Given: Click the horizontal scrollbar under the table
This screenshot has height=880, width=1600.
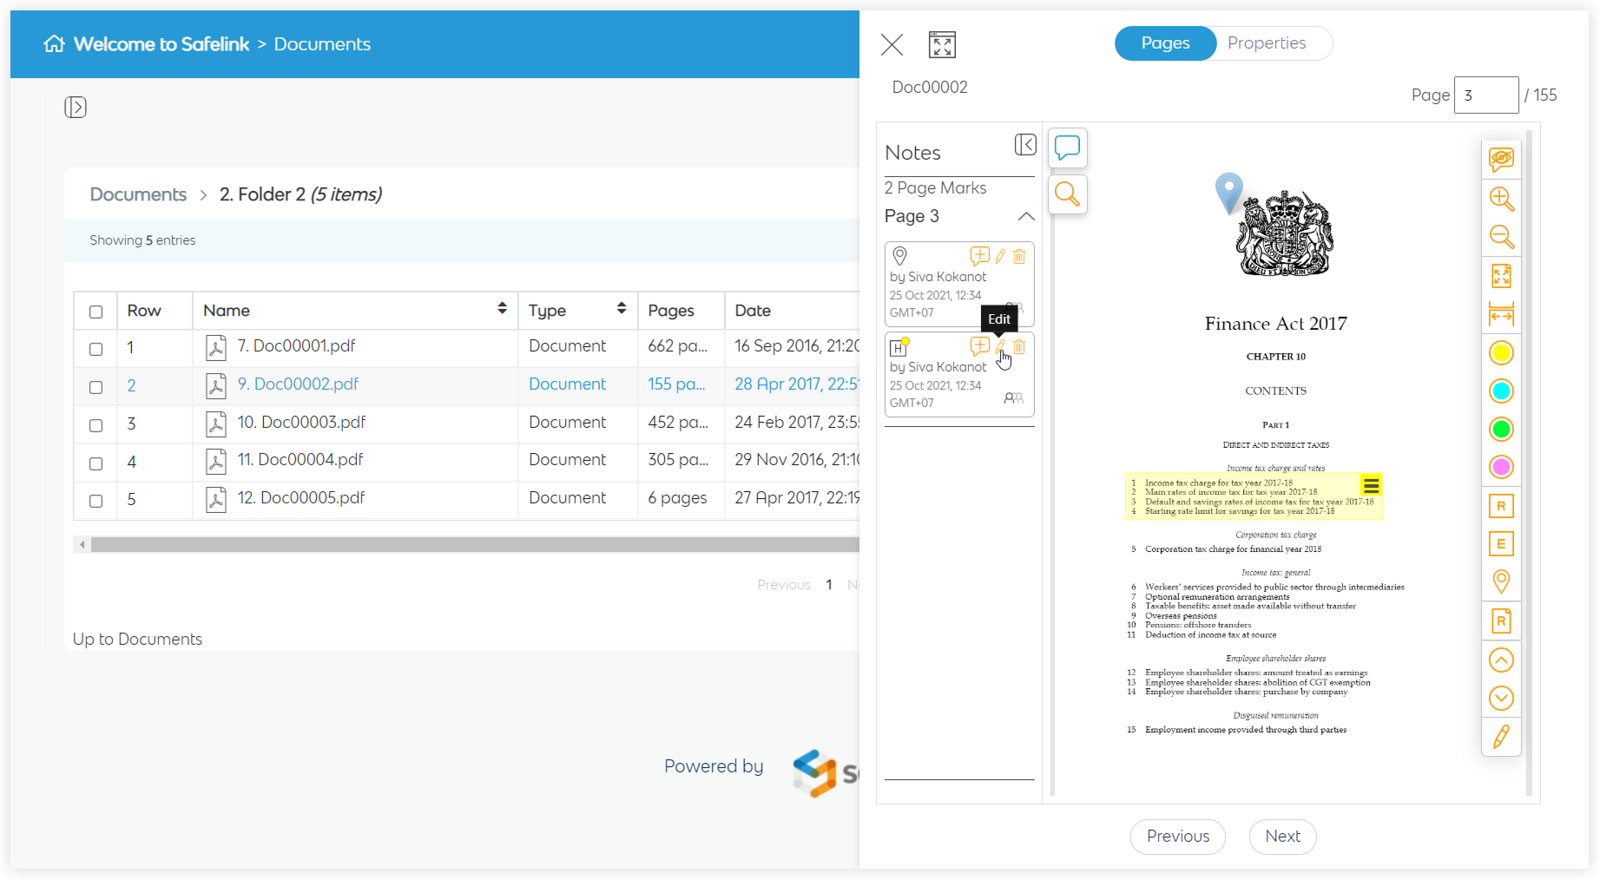Looking at the screenshot, I should tap(475, 545).
